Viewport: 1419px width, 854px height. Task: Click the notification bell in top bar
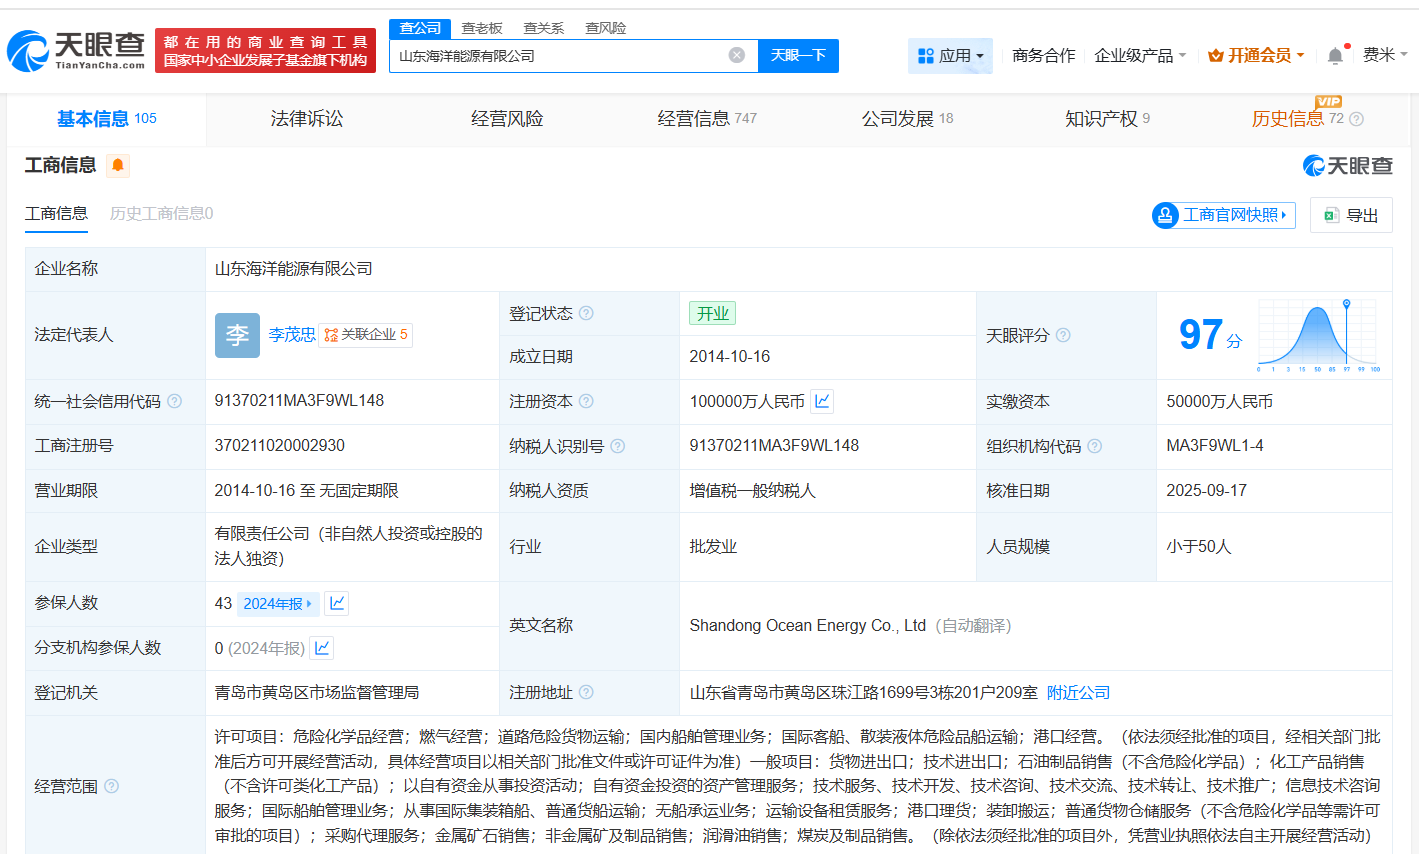click(x=1334, y=55)
